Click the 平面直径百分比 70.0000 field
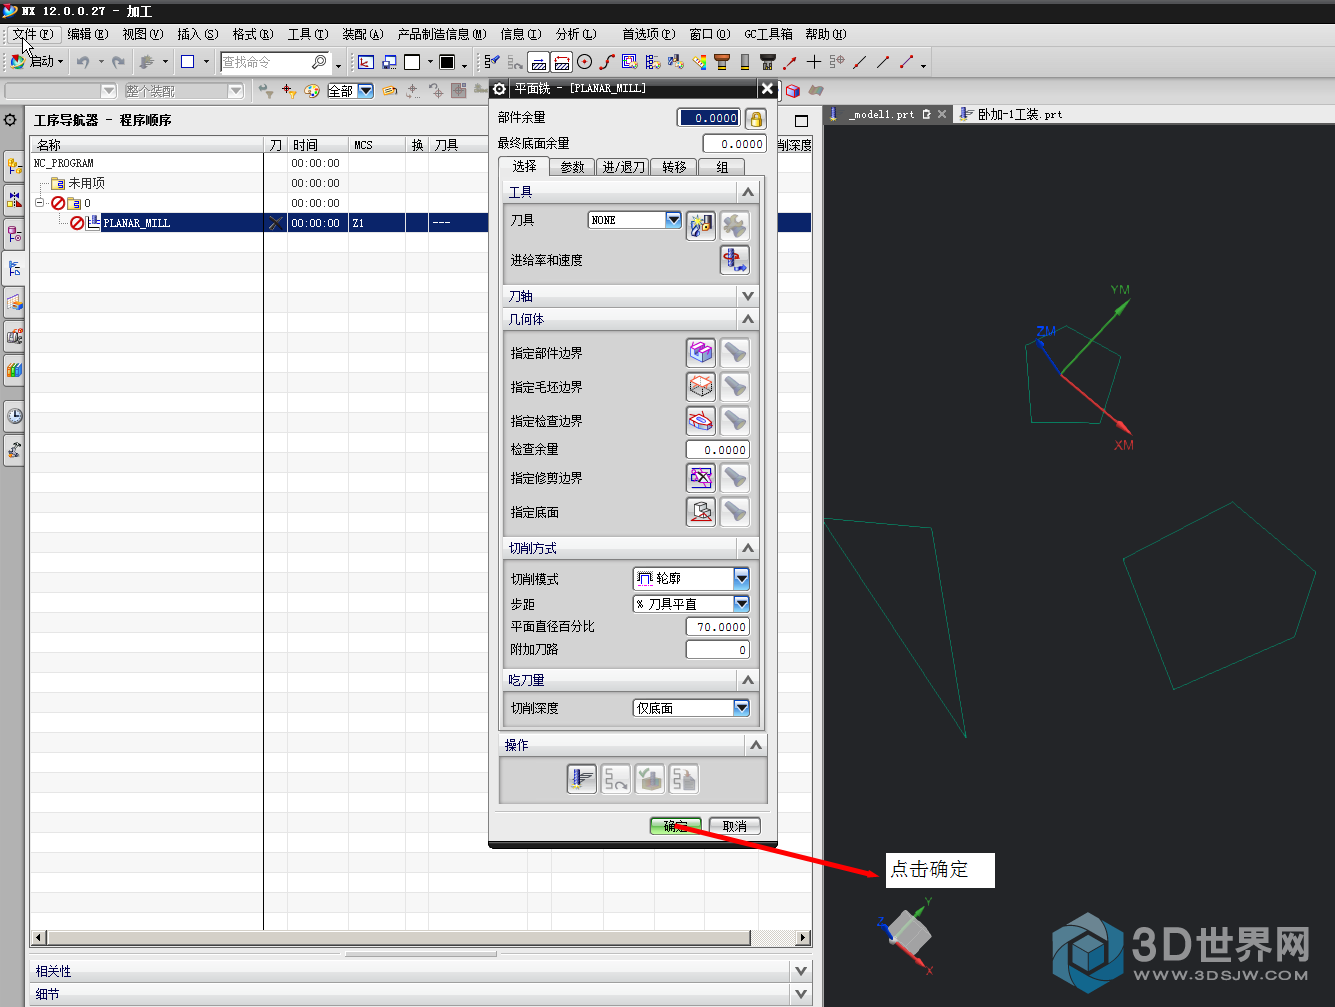Screen dimensions: 1335x1007 coord(718,627)
